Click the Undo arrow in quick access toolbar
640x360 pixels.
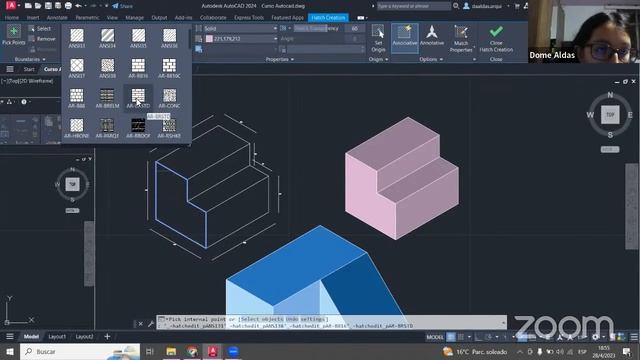[x=78, y=6]
